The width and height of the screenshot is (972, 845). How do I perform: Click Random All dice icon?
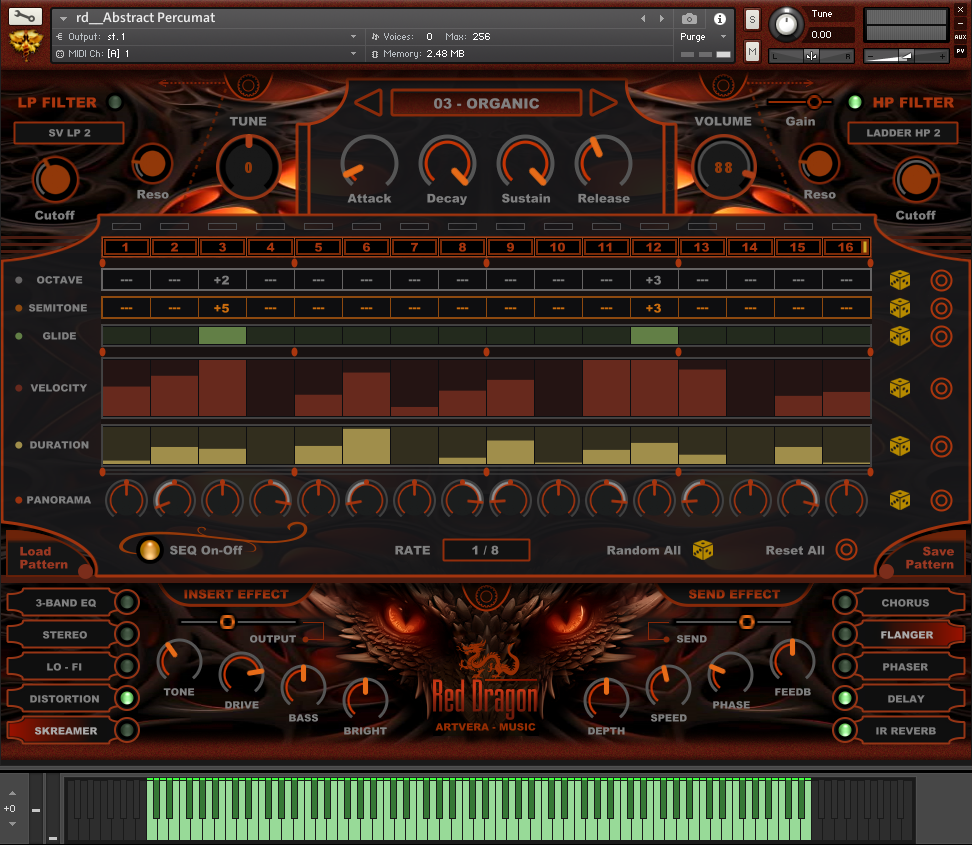(x=703, y=550)
